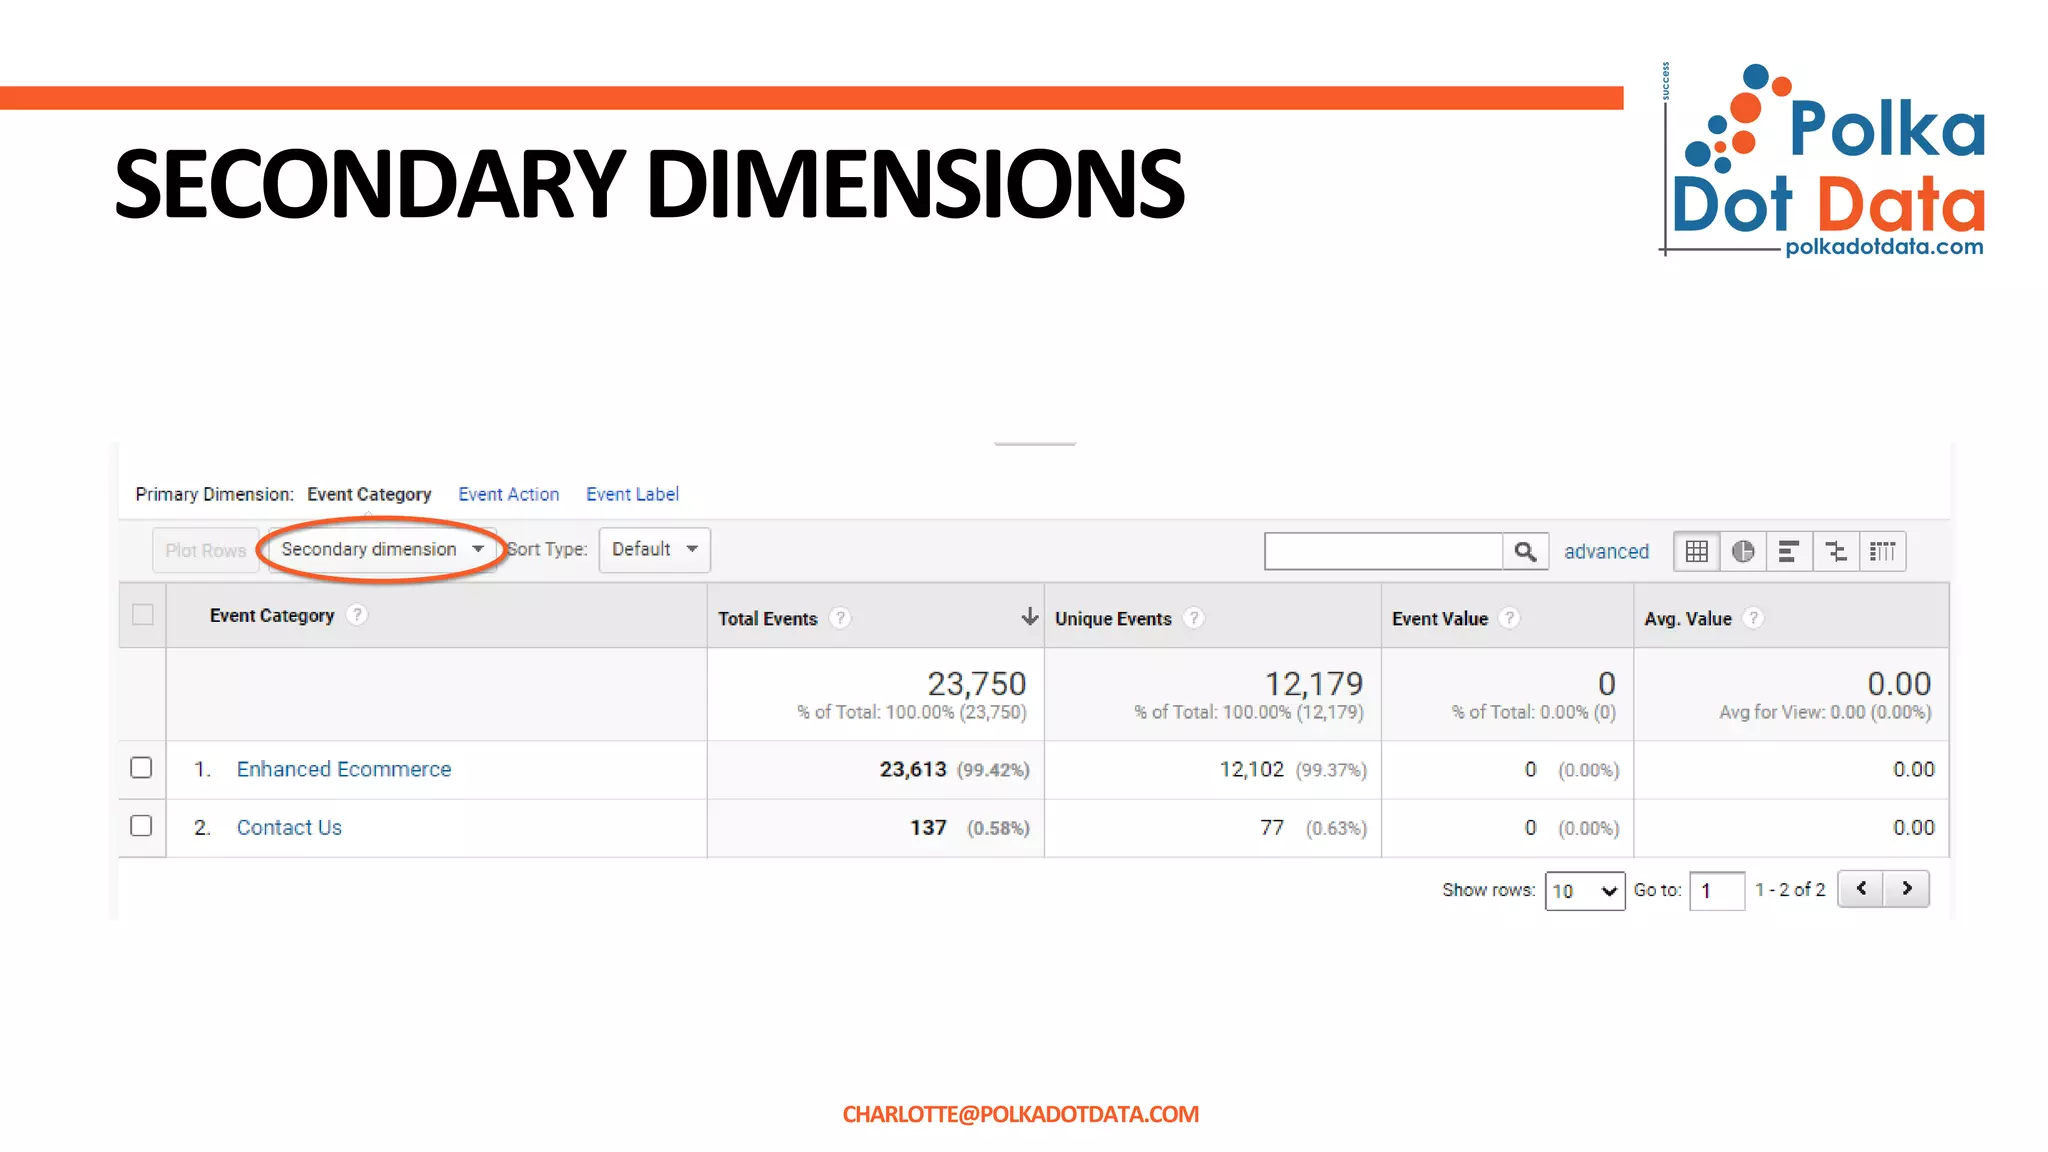The width and height of the screenshot is (2048, 1152).
Task: Click the Plot Rows button
Action: [206, 550]
